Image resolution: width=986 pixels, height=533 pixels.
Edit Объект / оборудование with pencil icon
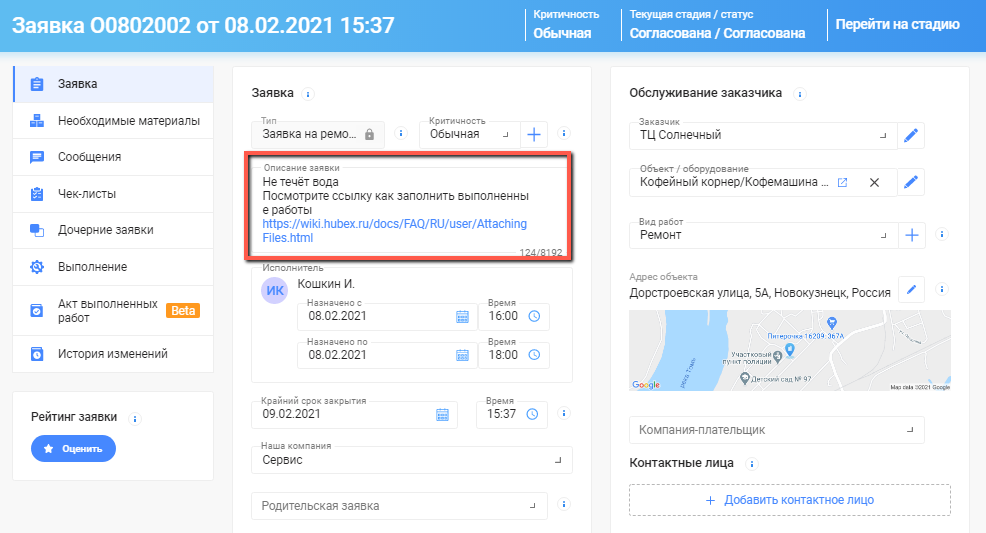coord(911,183)
